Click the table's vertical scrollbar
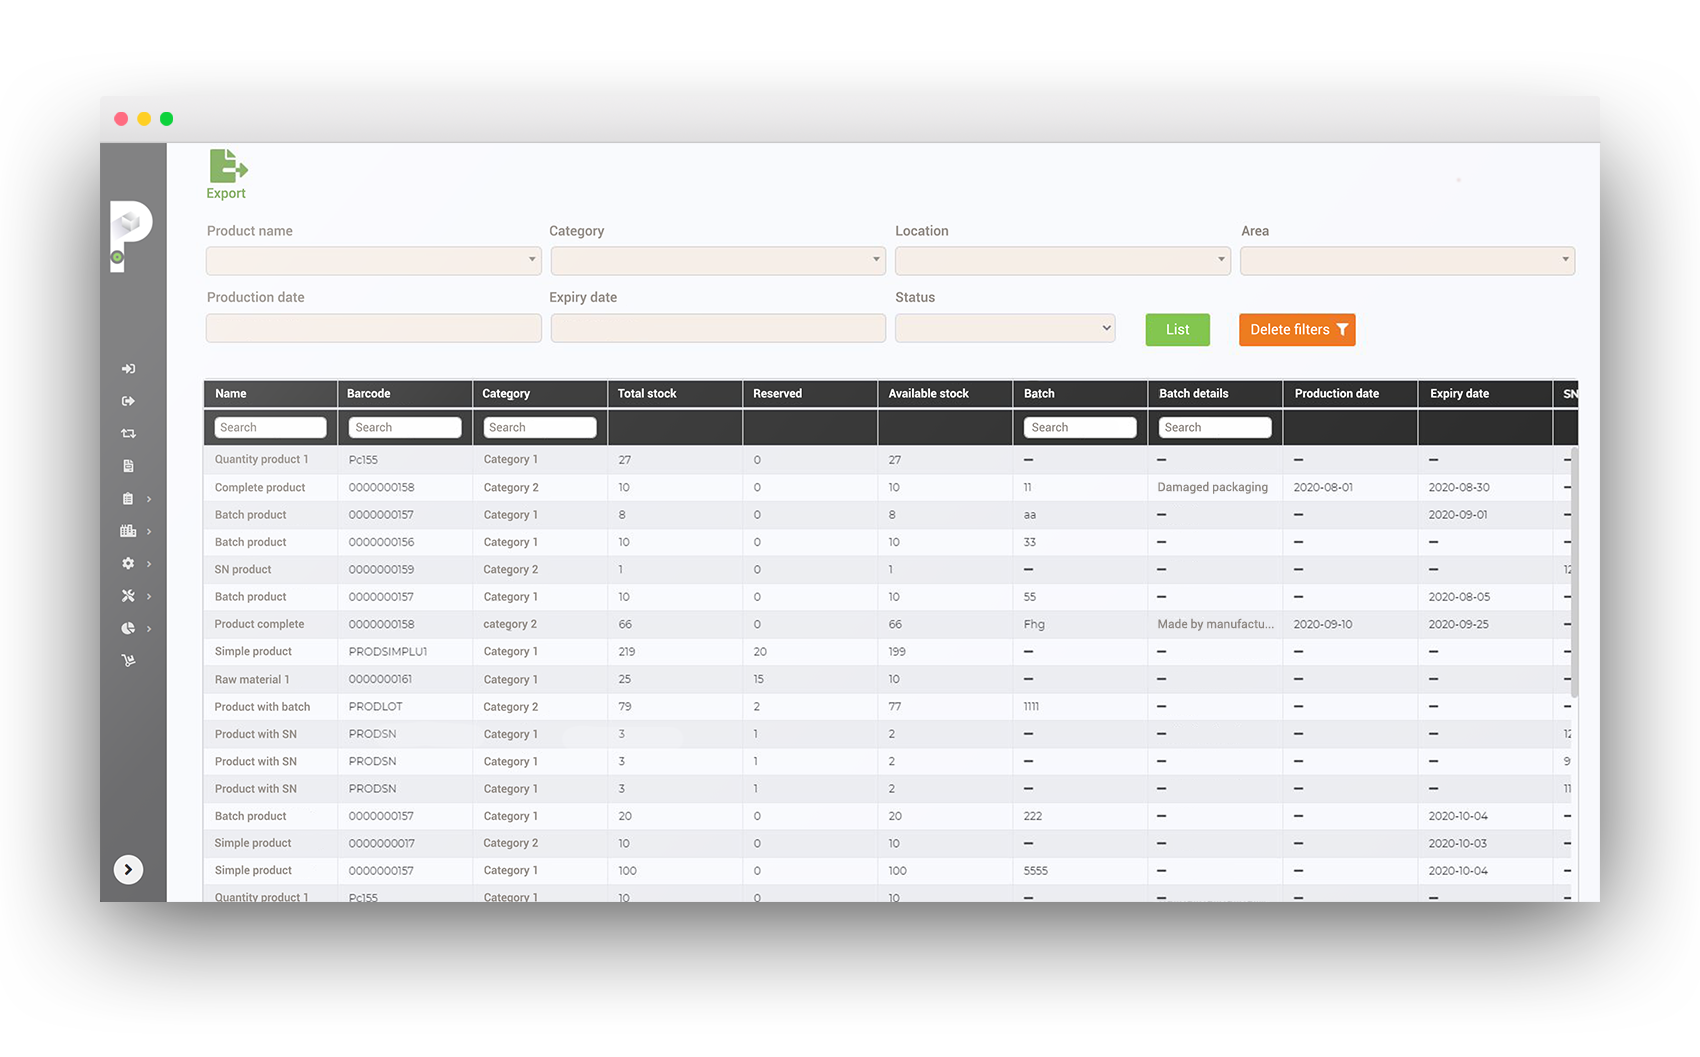1700x1057 pixels. pyautogui.click(x=1574, y=572)
